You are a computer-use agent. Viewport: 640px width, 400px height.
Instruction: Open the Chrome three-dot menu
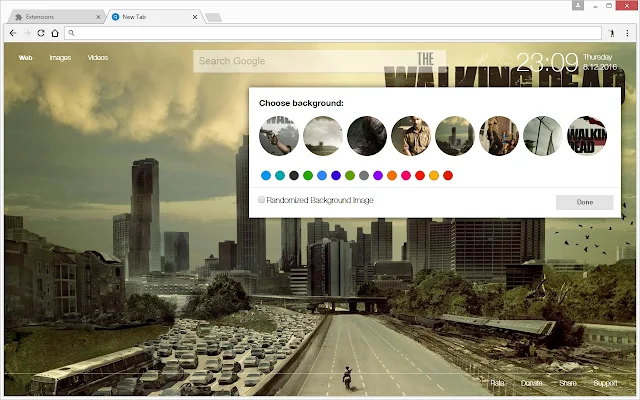coord(627,33)
